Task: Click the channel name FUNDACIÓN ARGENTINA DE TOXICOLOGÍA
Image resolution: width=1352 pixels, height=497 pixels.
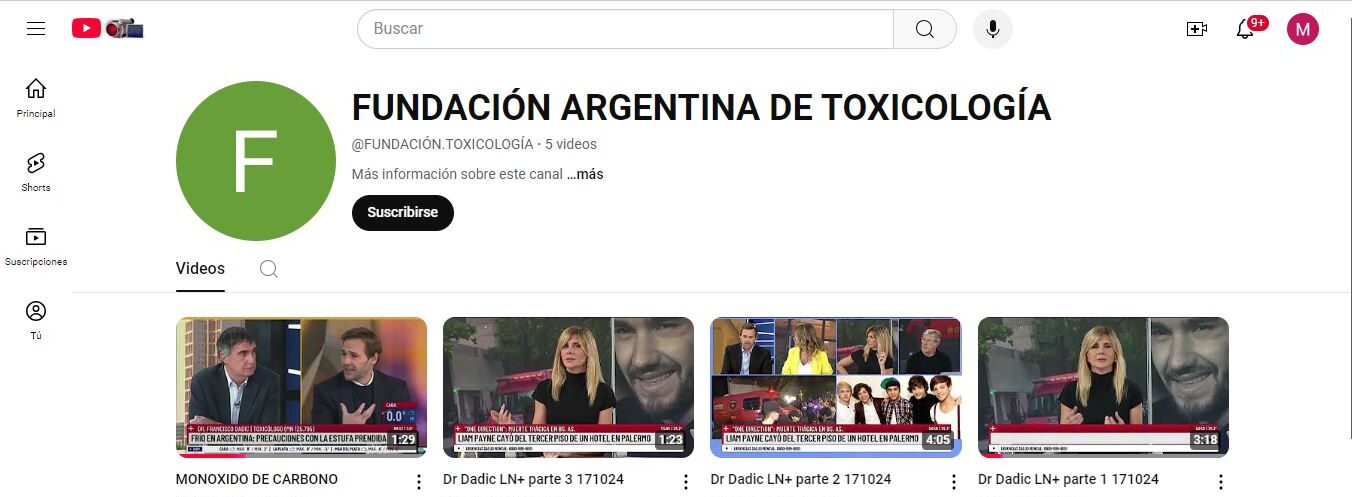Action: [701, 107]
